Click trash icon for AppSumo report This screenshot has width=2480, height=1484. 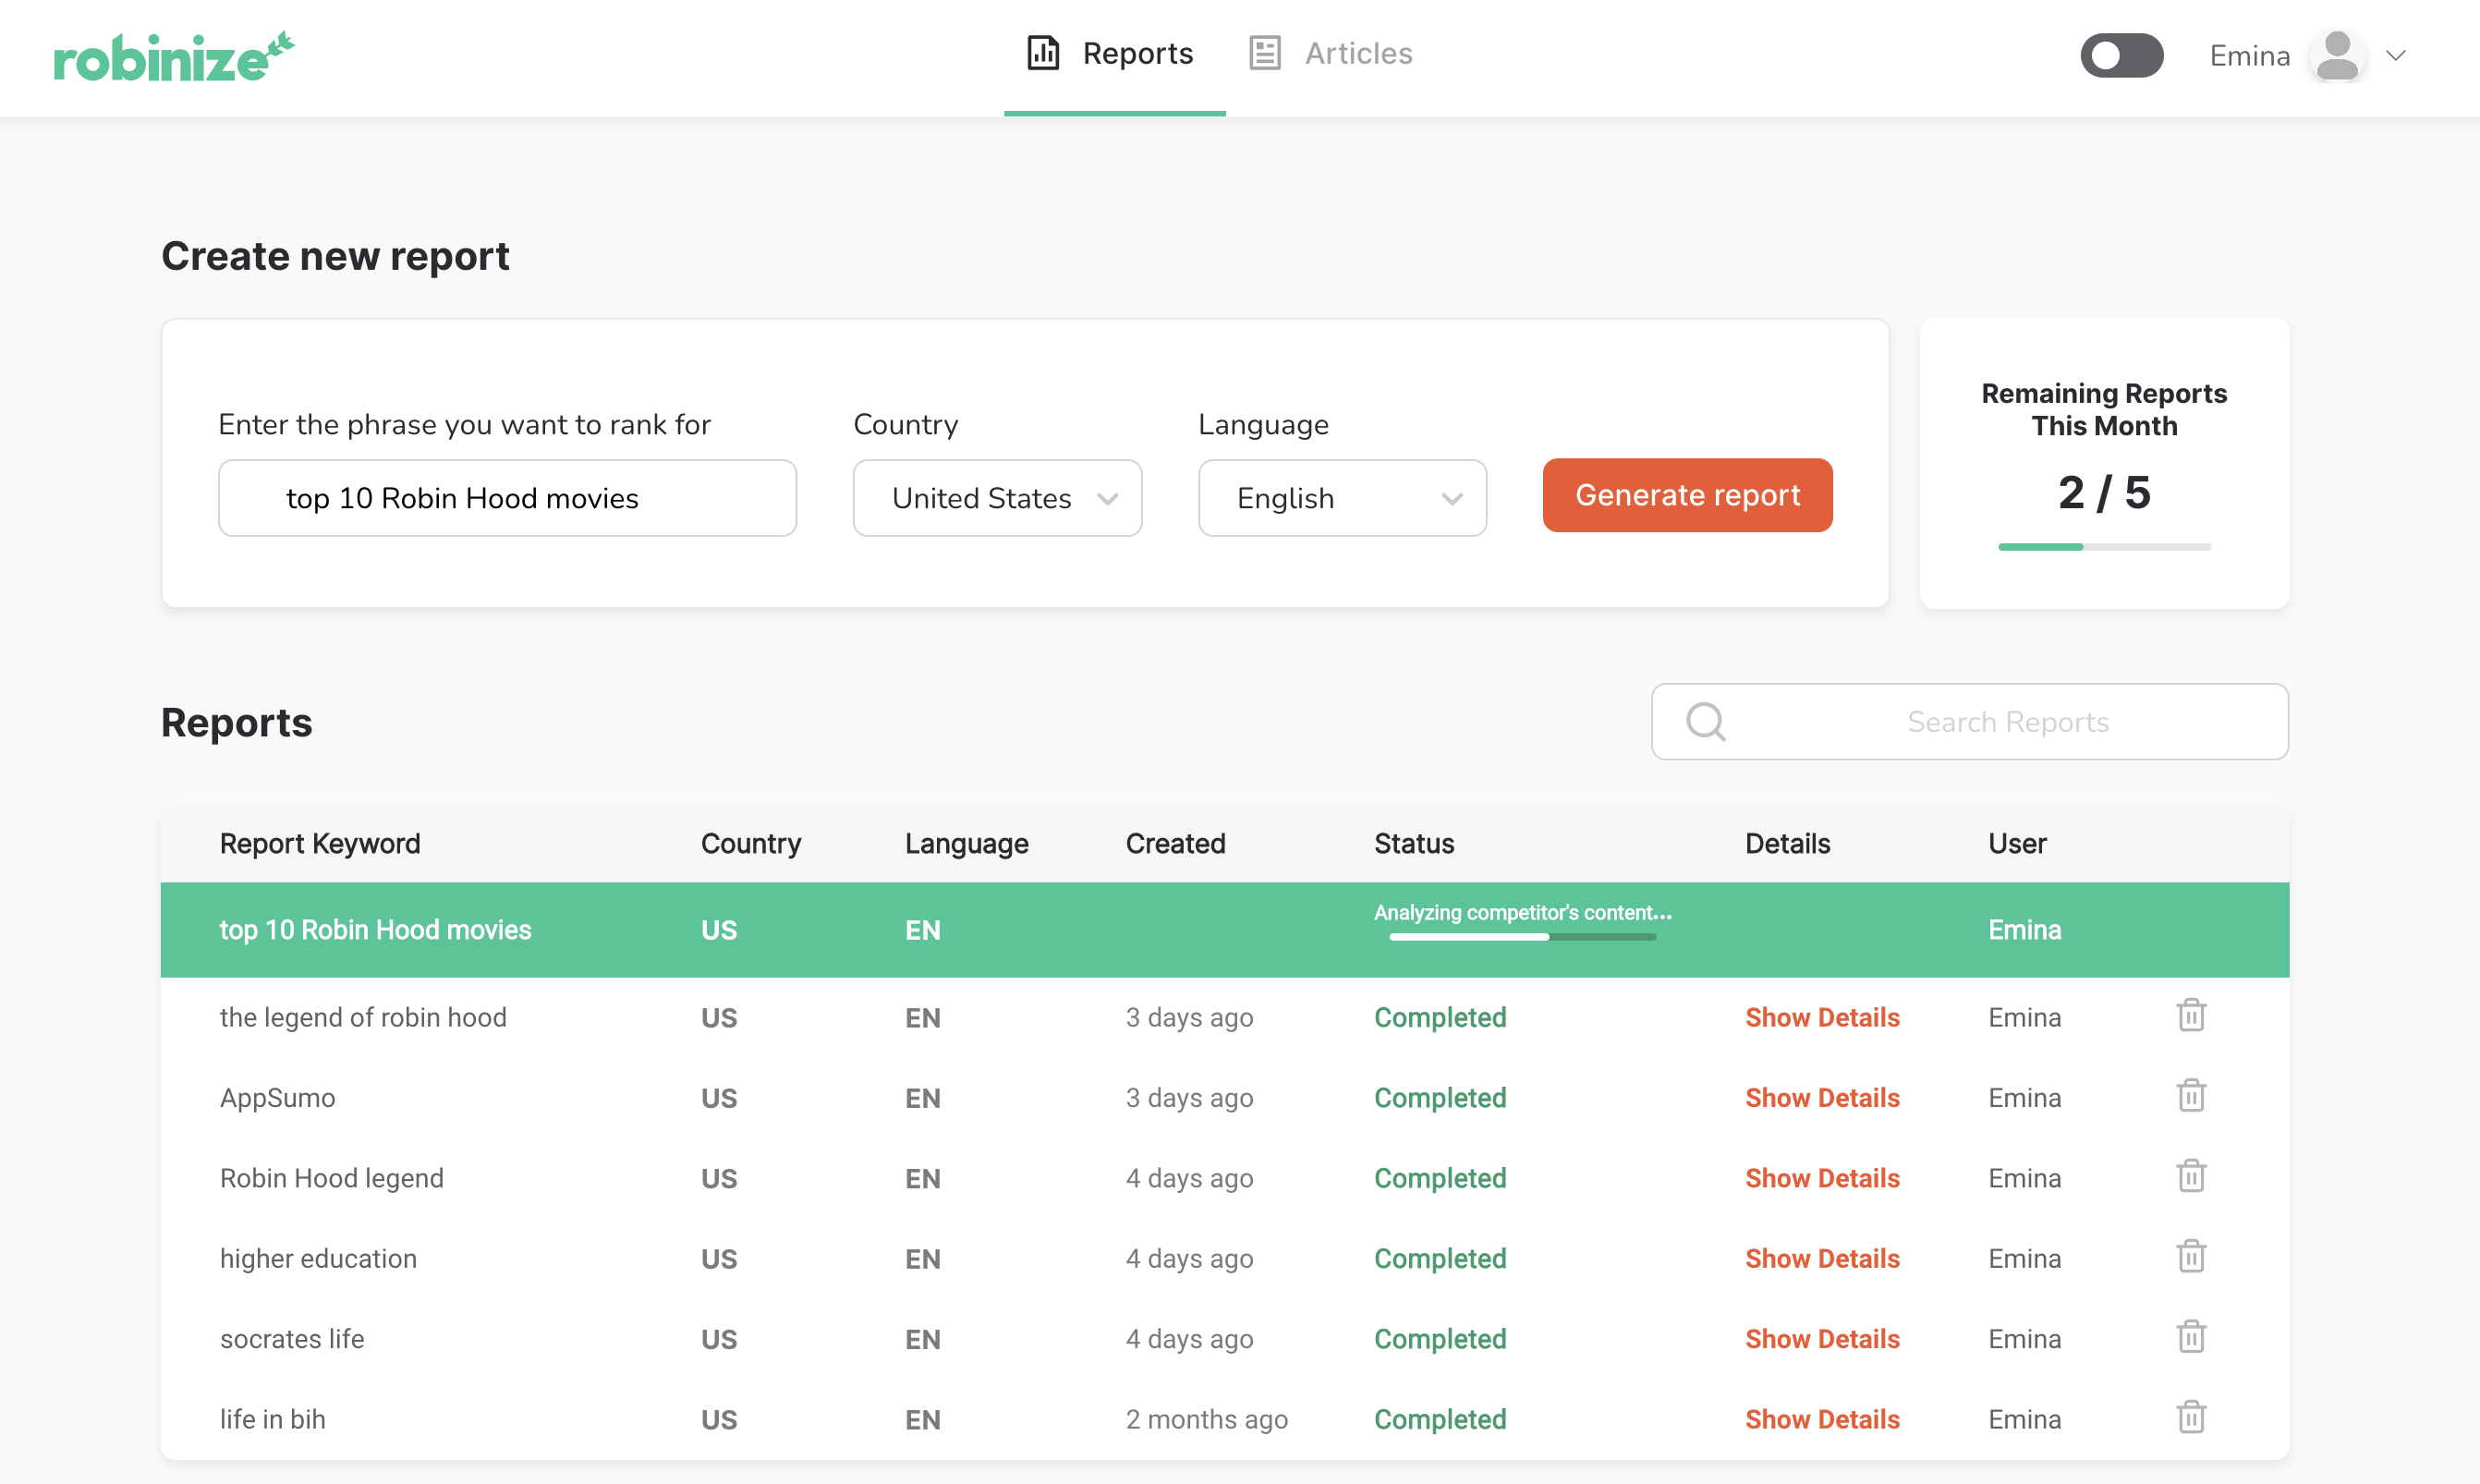[x=2190, y=1096]
